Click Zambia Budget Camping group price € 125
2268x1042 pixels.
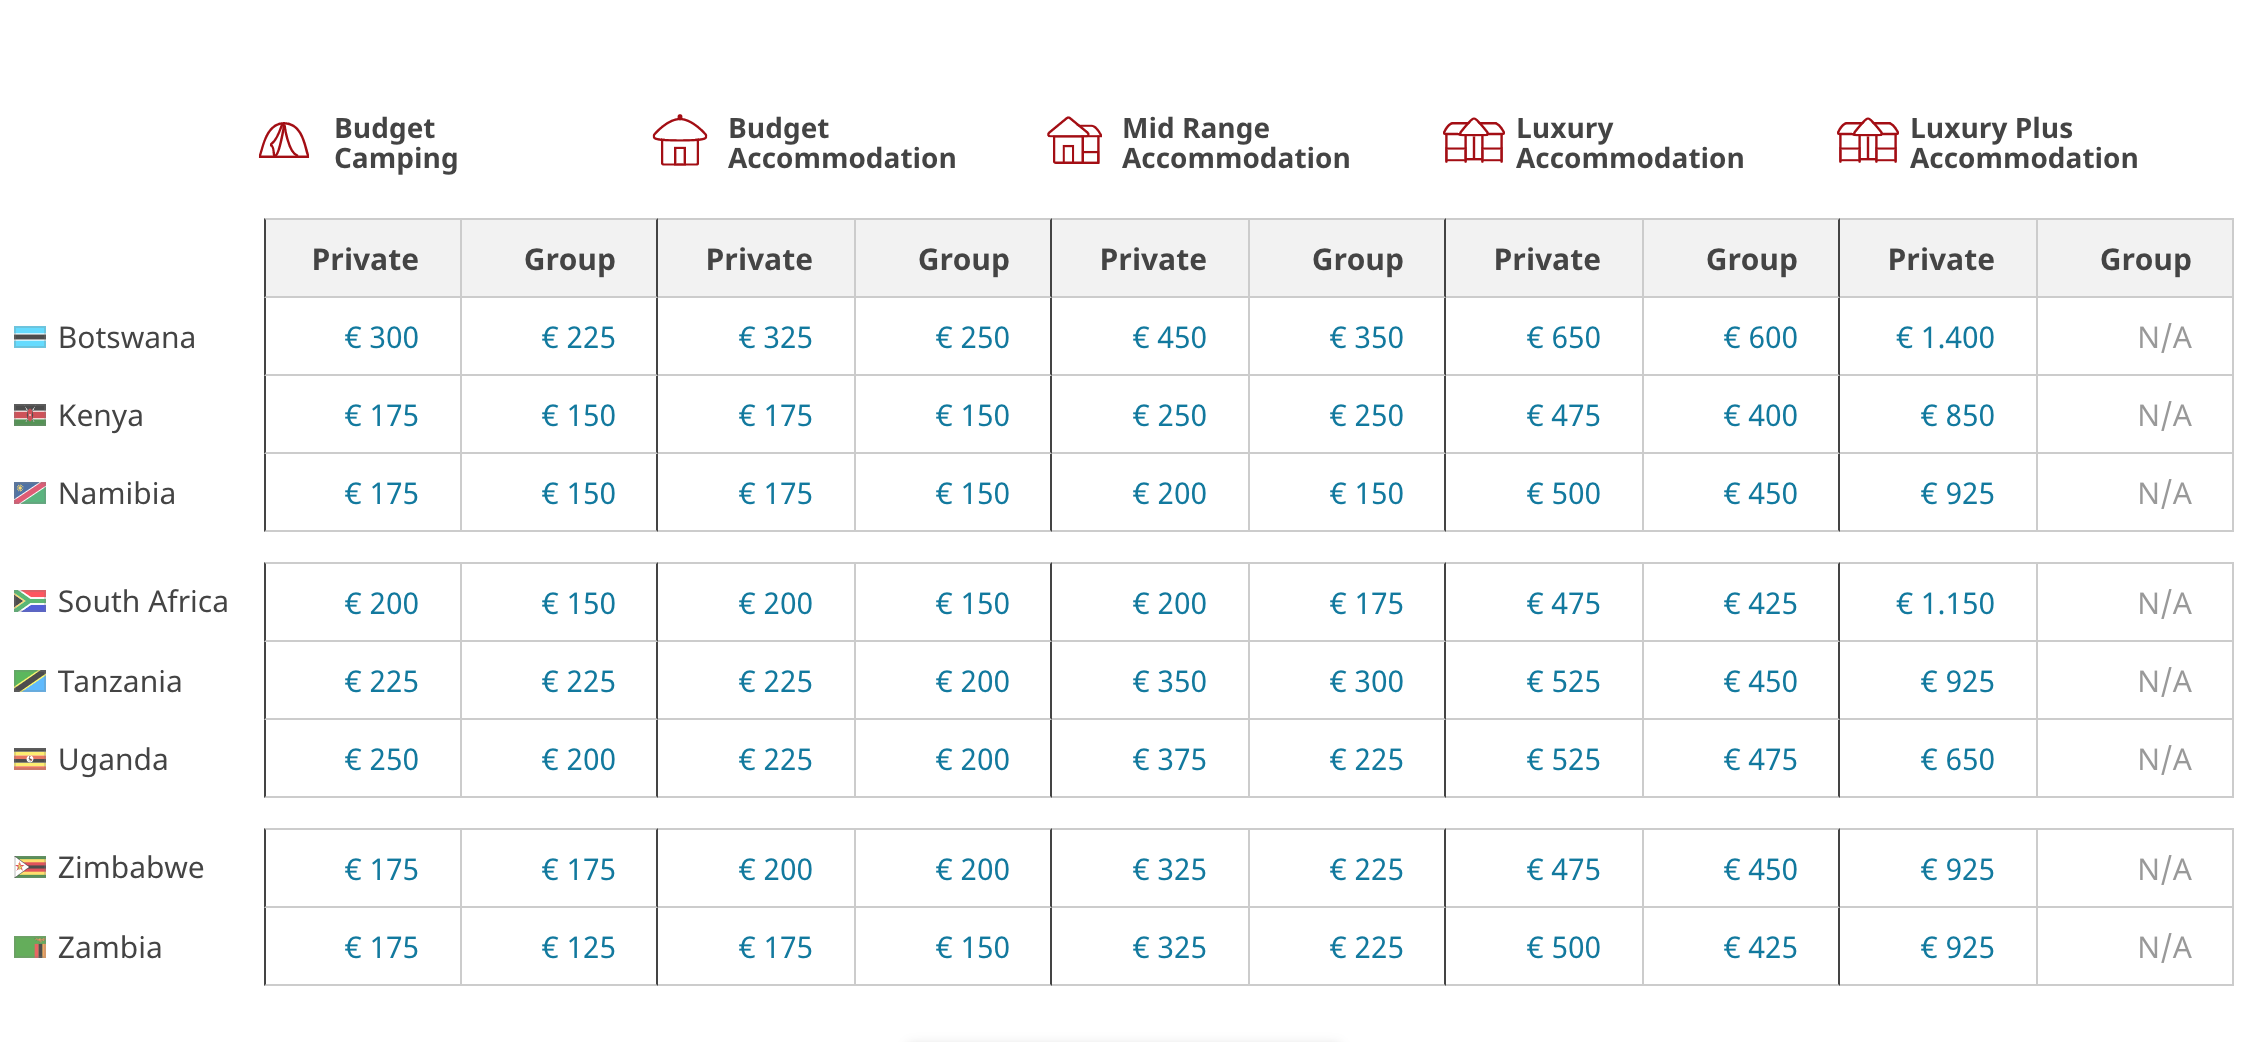[x=578, y=948]
